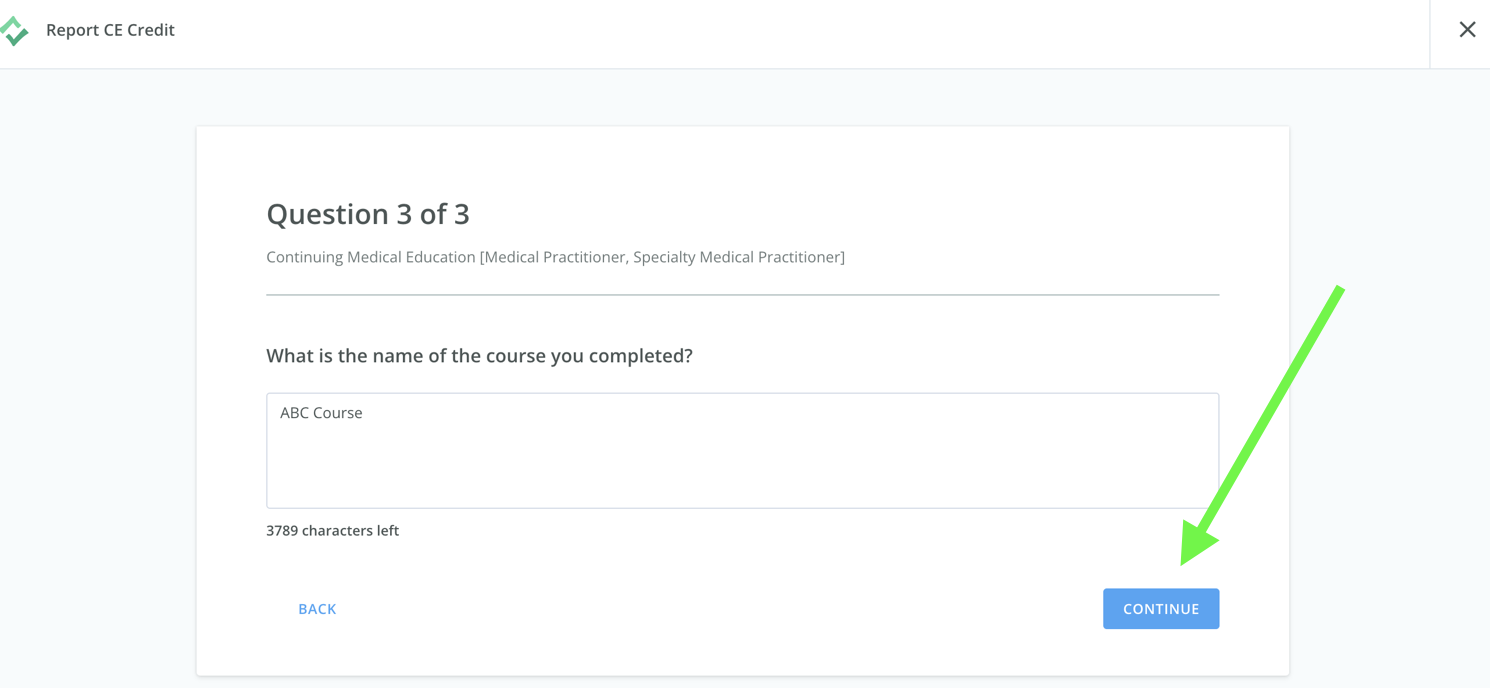This screenshot has height=688, width=1496.
Task: Click the green checkmark logo icon
Action: click(14, 31)
